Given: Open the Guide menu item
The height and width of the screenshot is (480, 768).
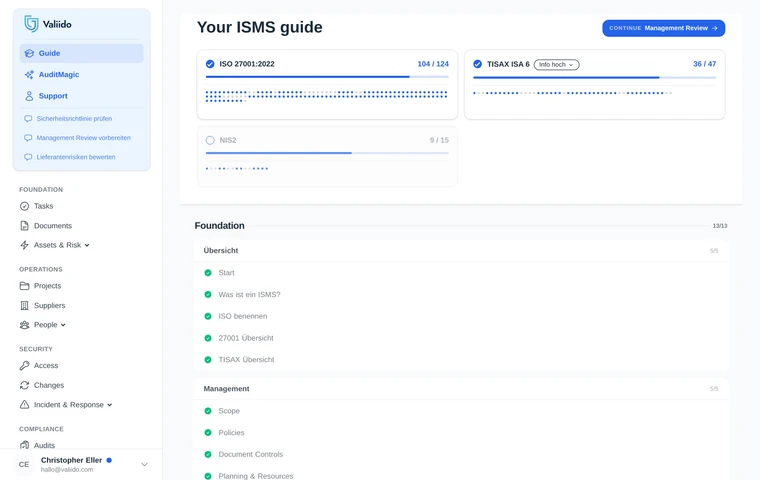Looking at the screenshot, I should (82, 53).
